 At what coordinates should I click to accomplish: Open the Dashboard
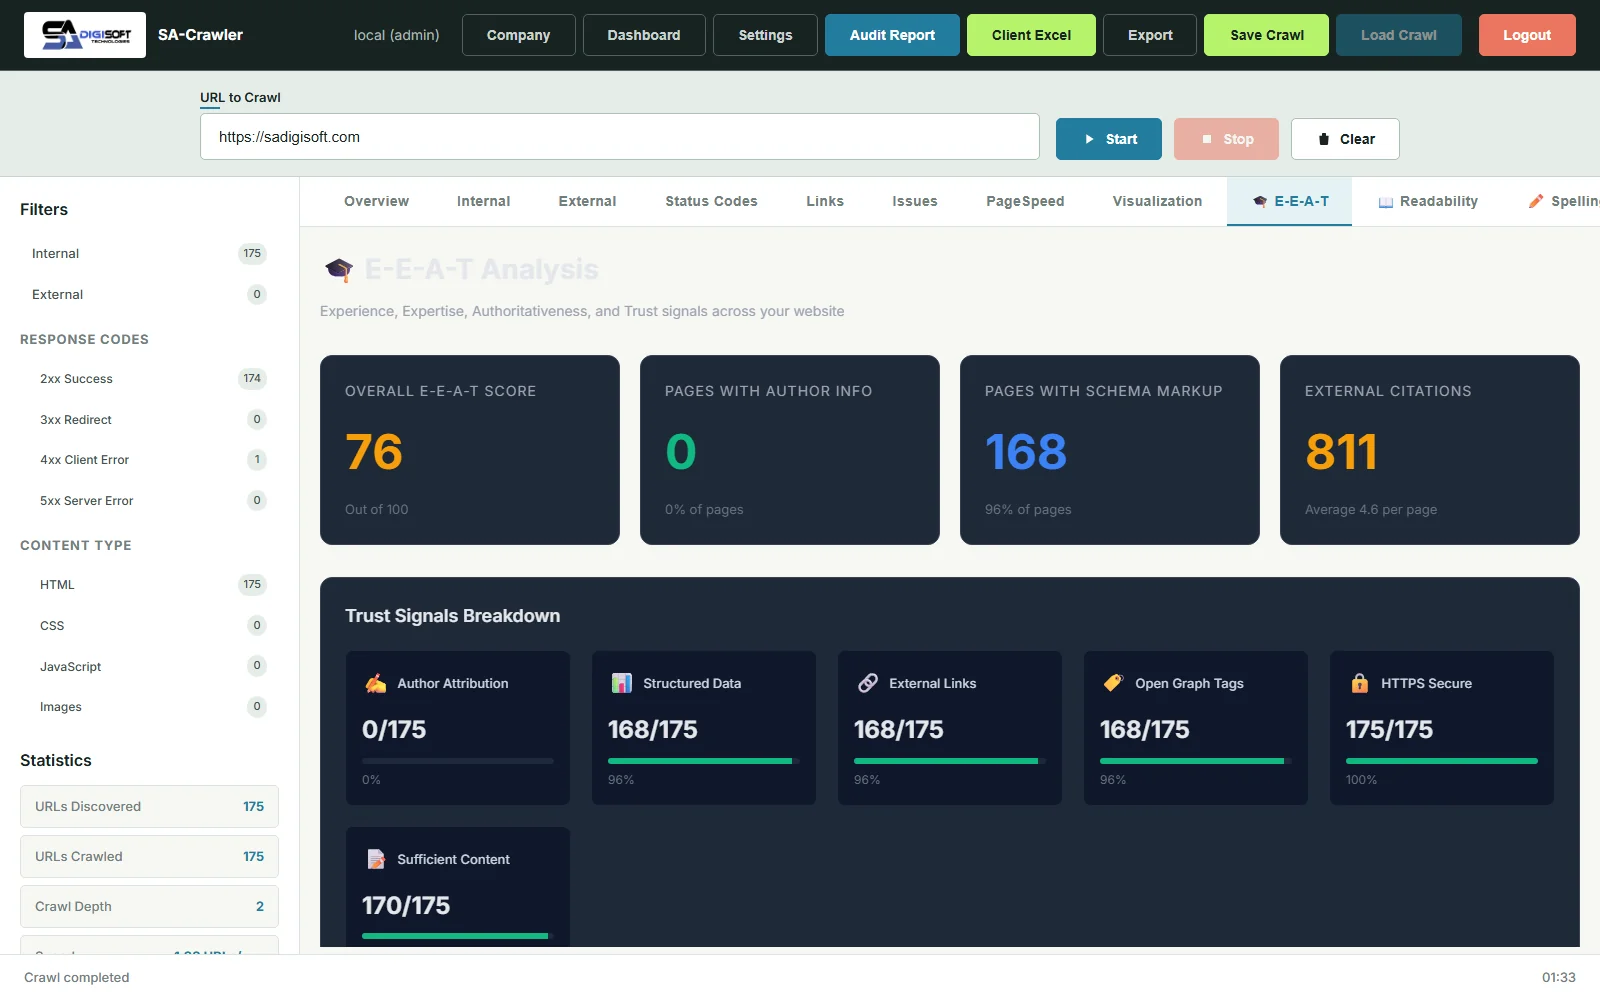pyautogui.click(x=644, y=35)
